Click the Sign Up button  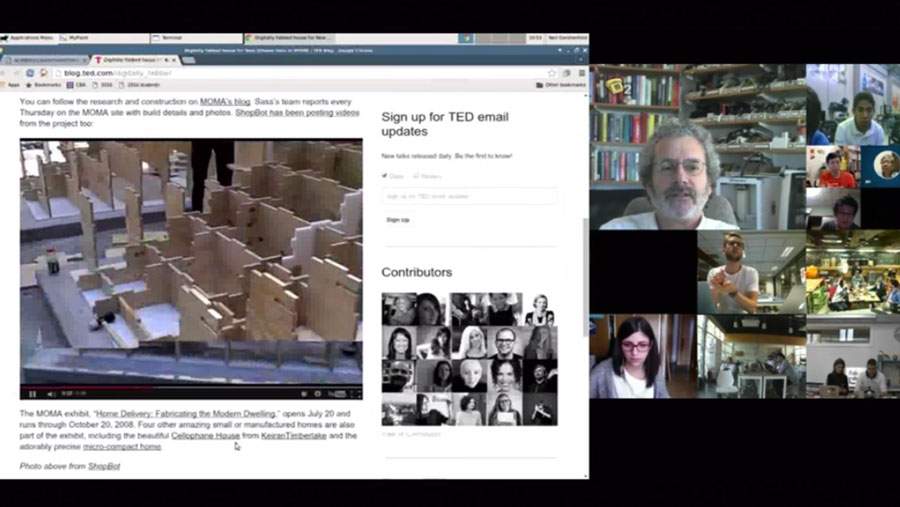(398, 220)
